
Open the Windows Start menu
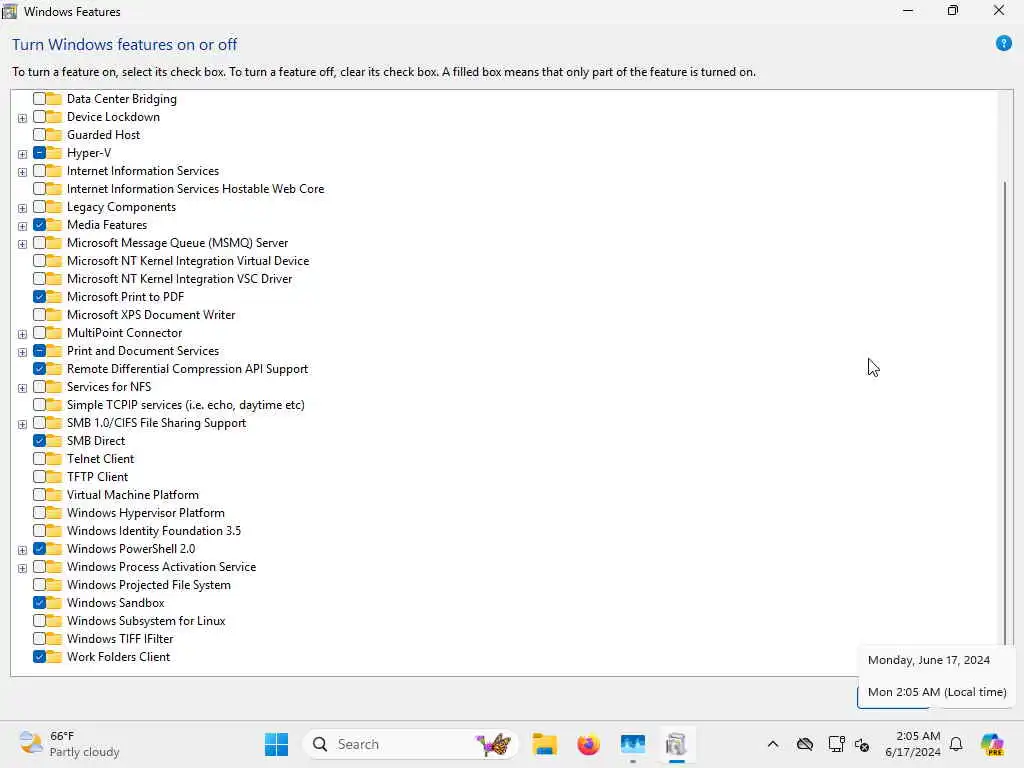click(276, 744)
